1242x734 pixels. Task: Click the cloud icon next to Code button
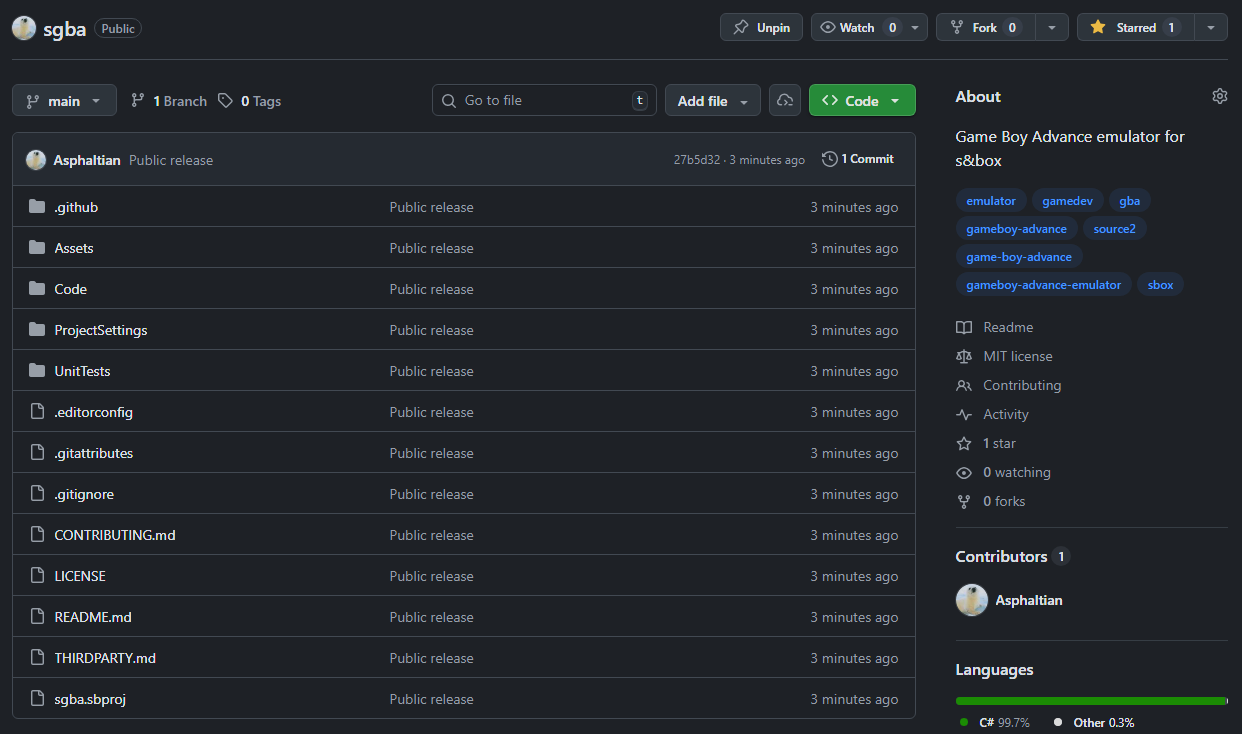coord(785,101)
